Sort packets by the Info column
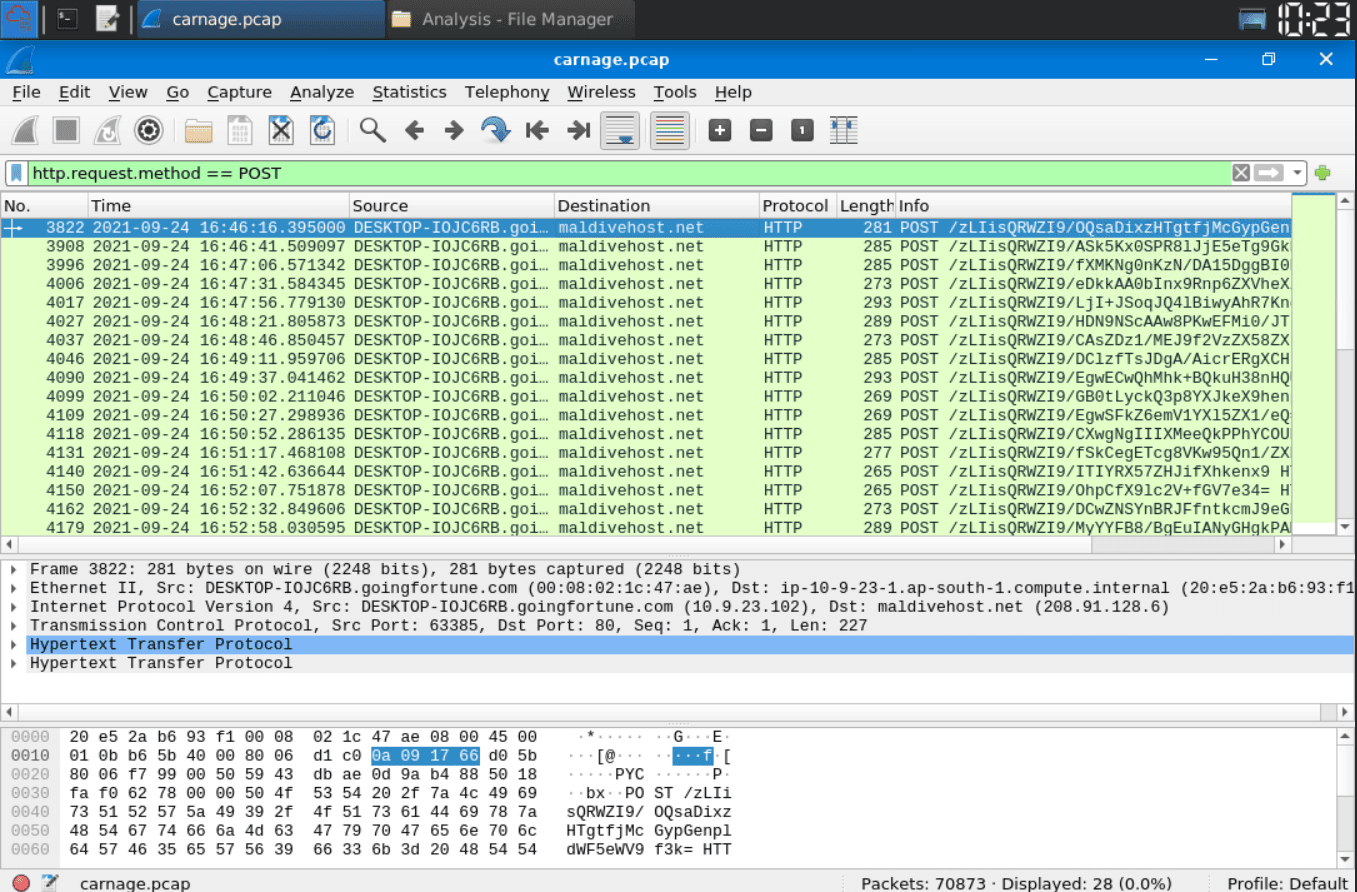1357x892 pixels. [x=1094, y=205]
